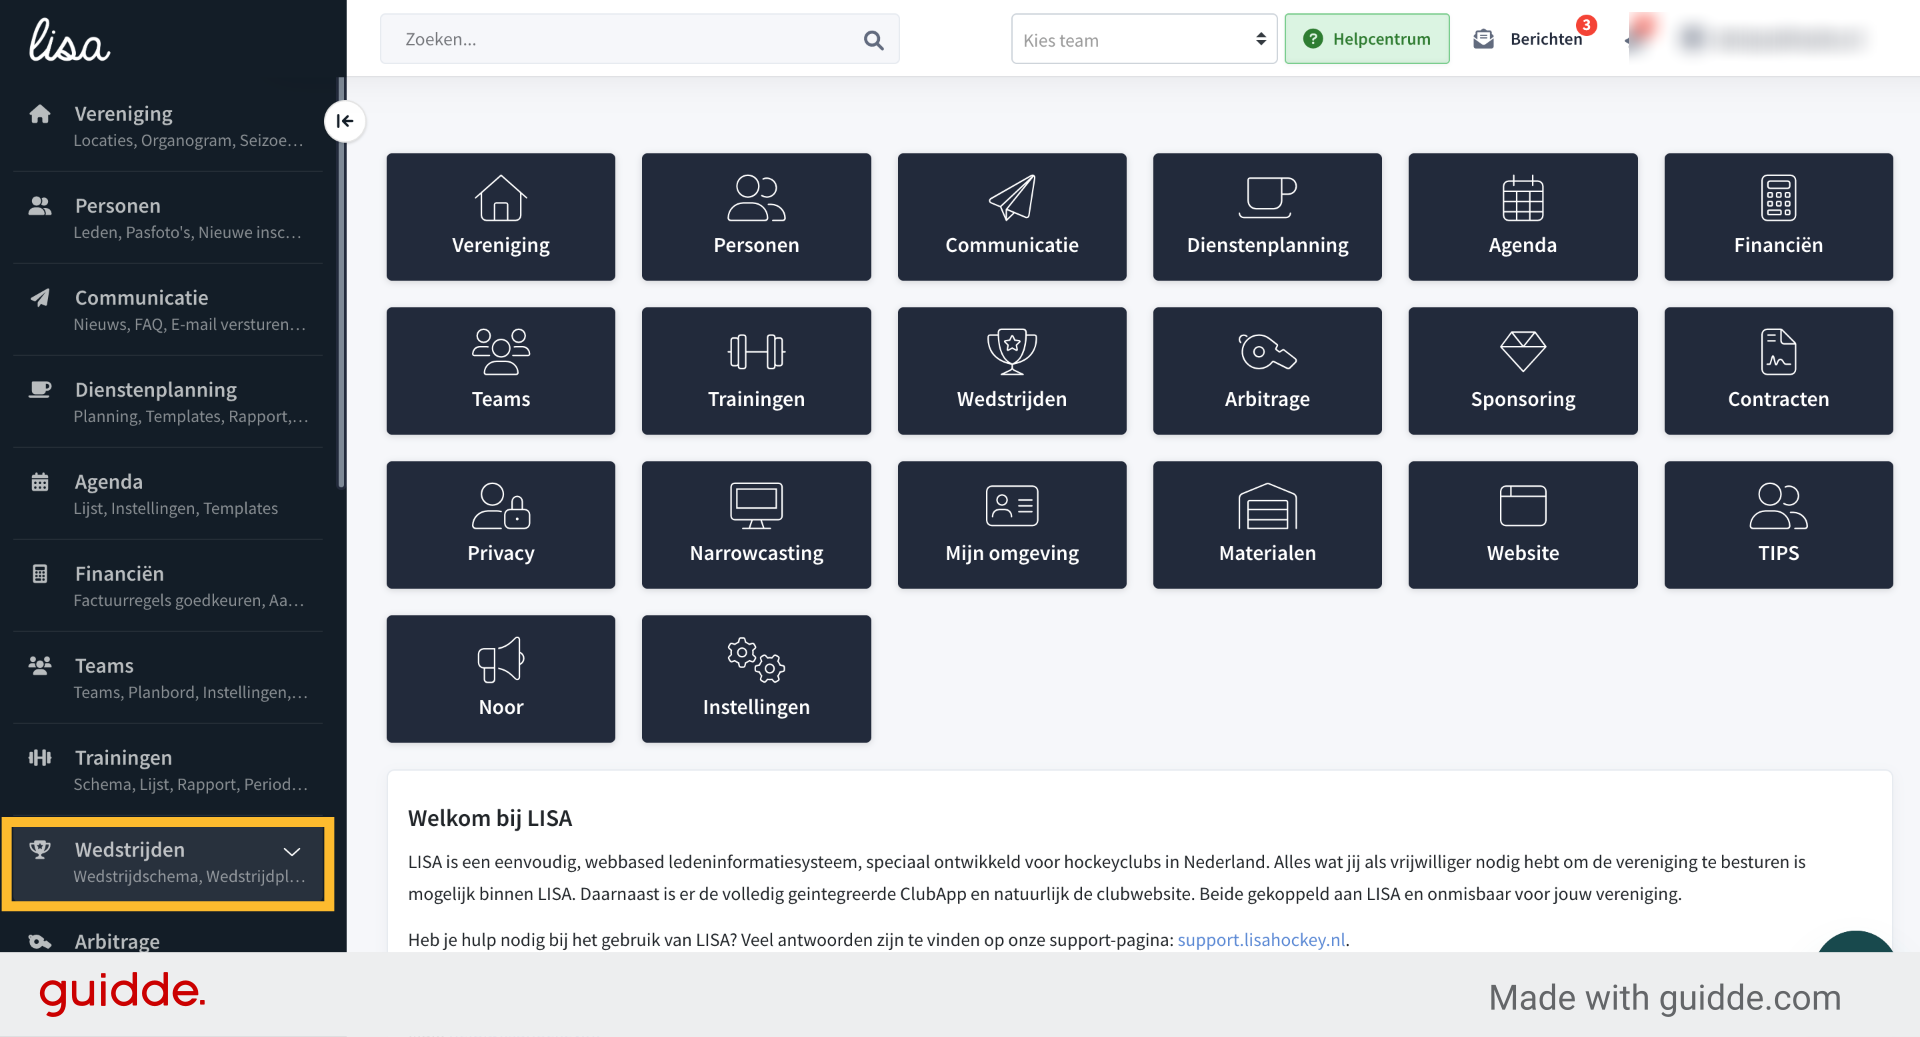Open the Noor megaphone tile
Viewport: 1920px width, 1037px height.
point(500,679)
